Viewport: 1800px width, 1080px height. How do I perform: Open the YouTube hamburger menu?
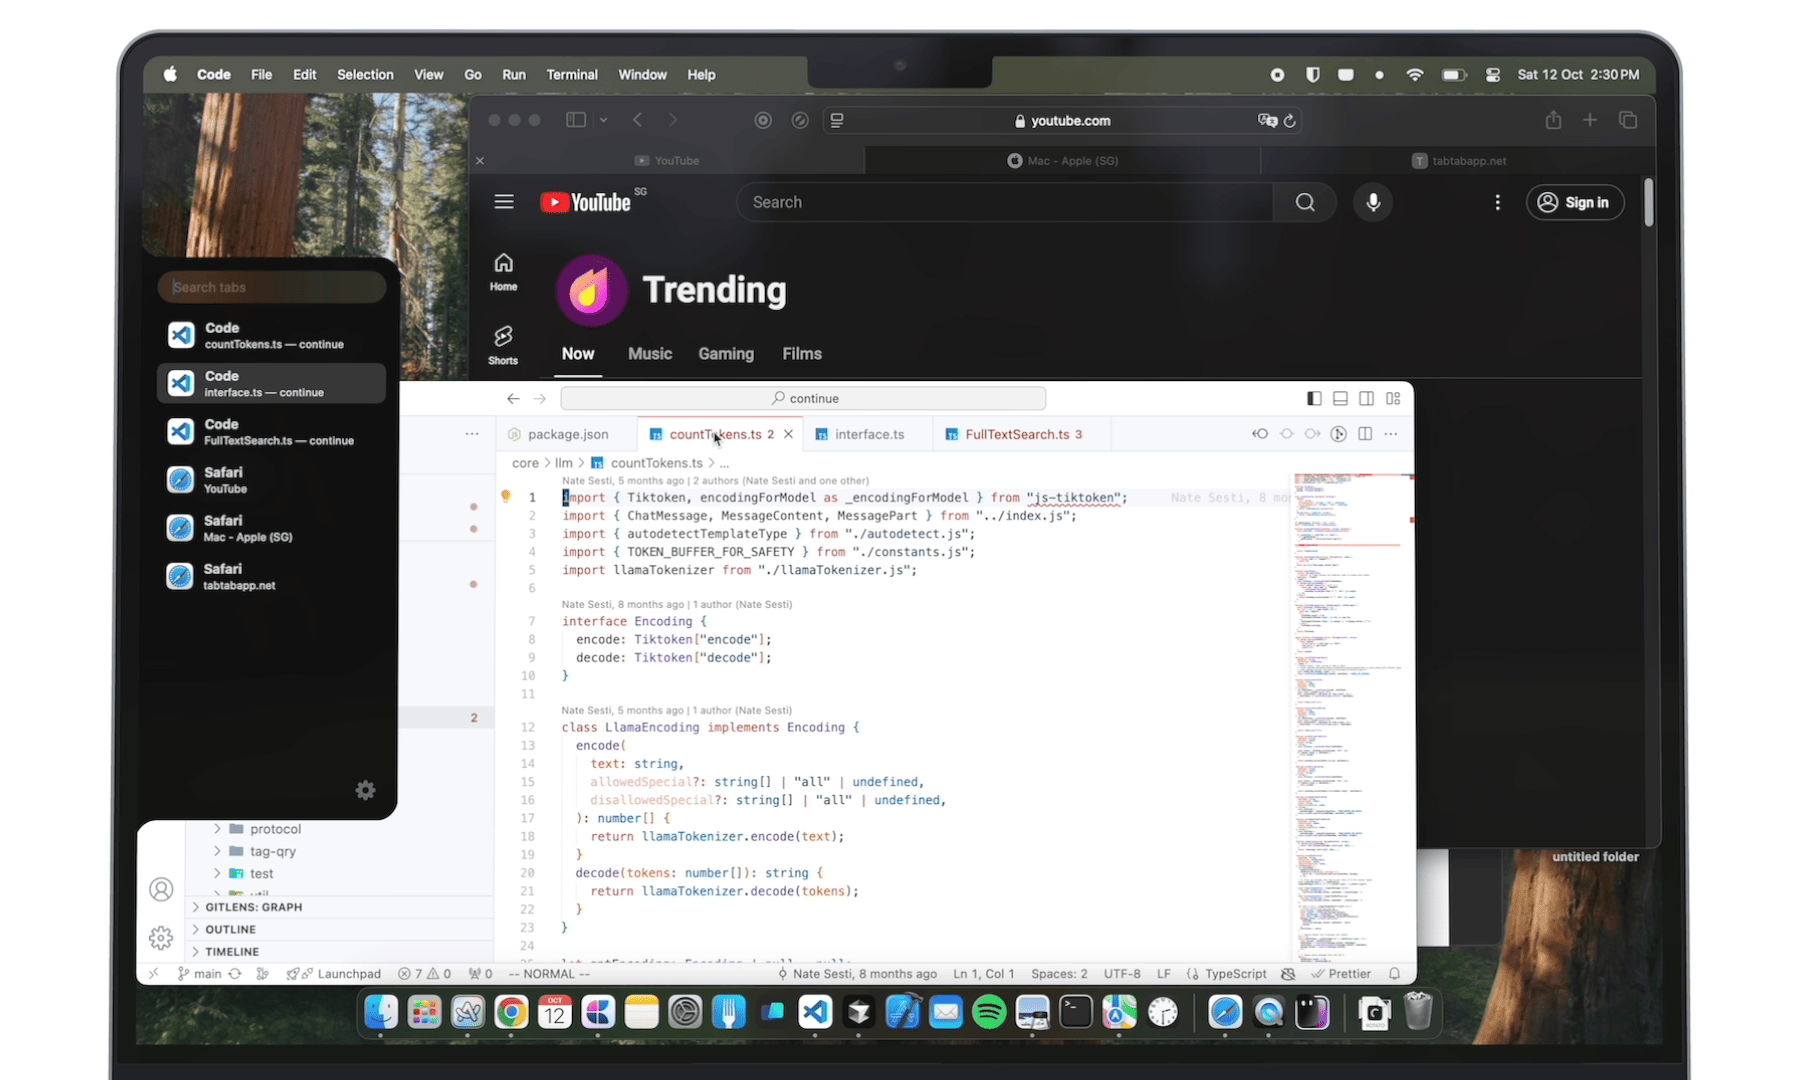click(504, 202)
